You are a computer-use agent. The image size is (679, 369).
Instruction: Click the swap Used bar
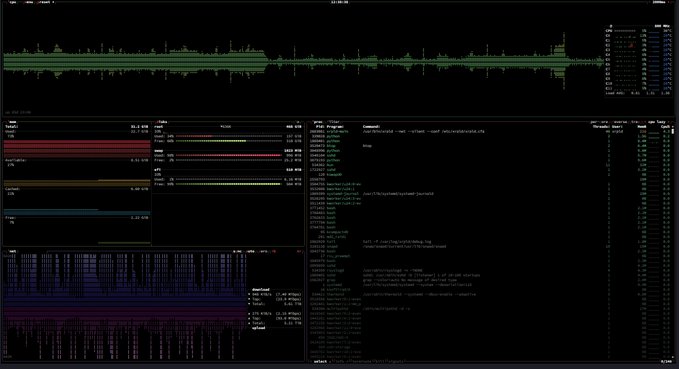coord(229,155)
